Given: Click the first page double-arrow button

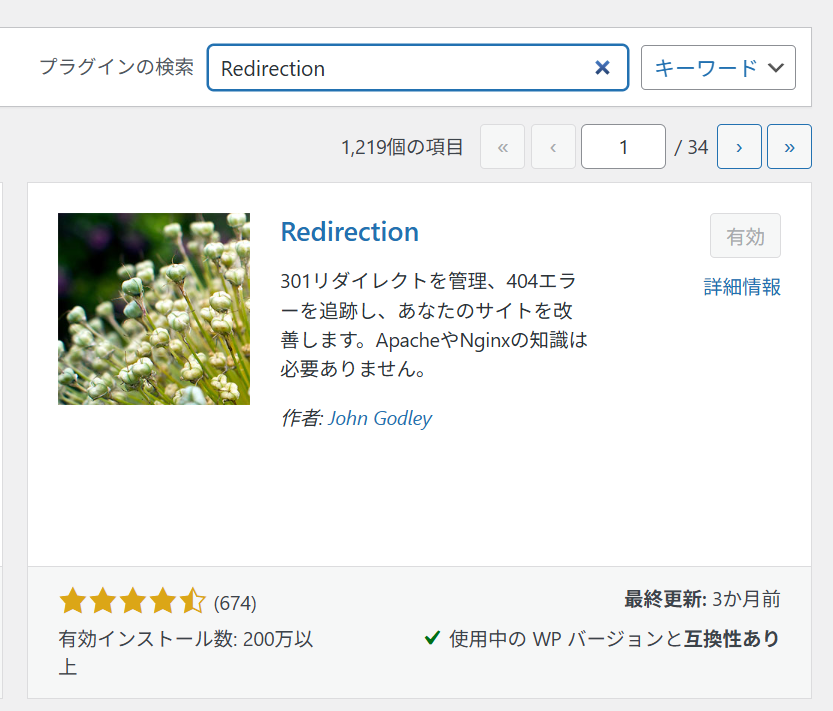Looking at the screenshot, I should click(x=503, y=147).
